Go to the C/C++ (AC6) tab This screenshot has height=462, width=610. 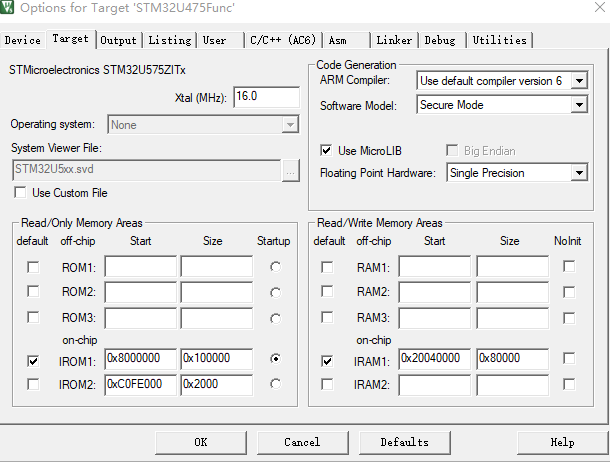(x=283, y=40)
